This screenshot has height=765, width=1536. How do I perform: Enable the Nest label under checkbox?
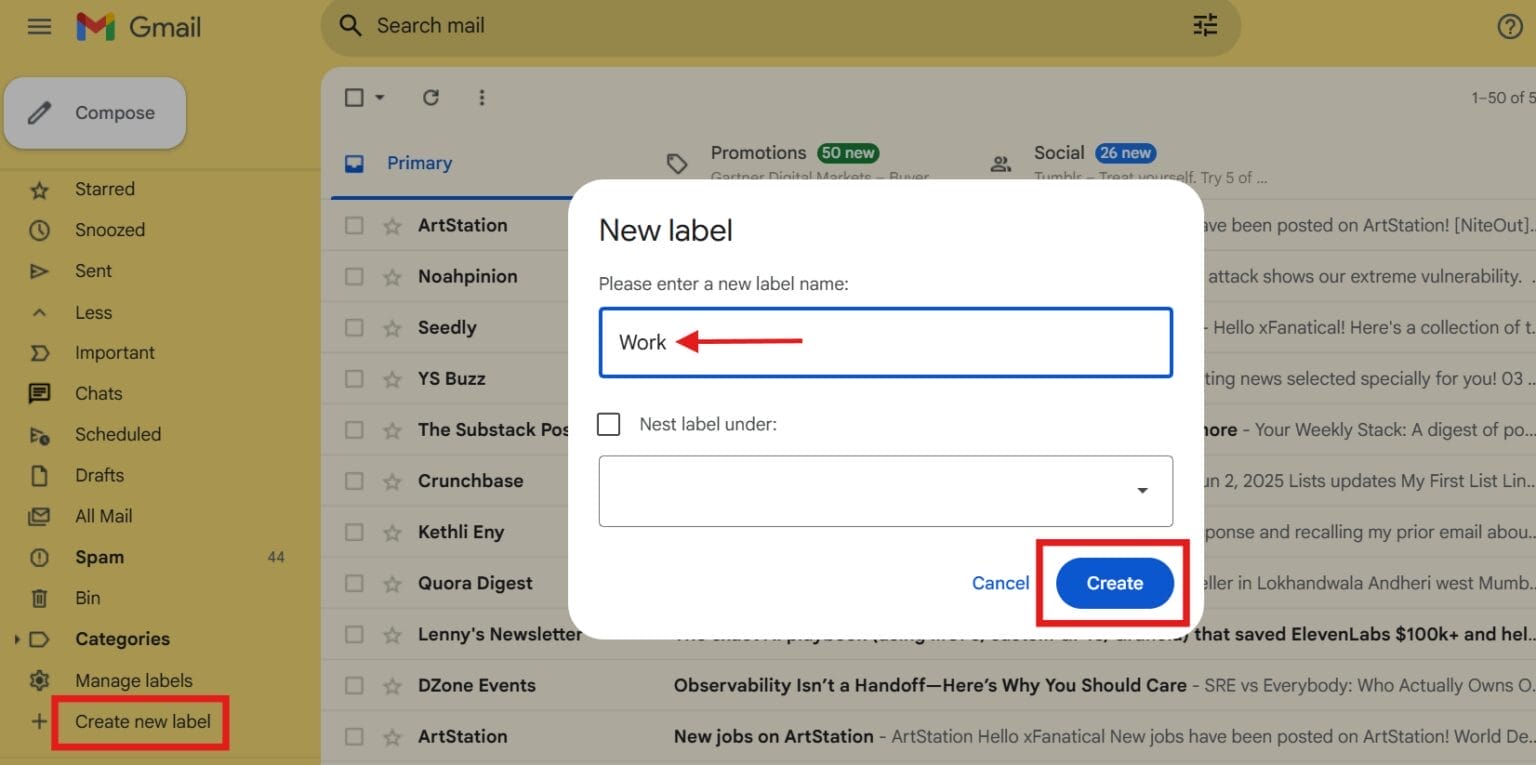click(x=608, y=423)
